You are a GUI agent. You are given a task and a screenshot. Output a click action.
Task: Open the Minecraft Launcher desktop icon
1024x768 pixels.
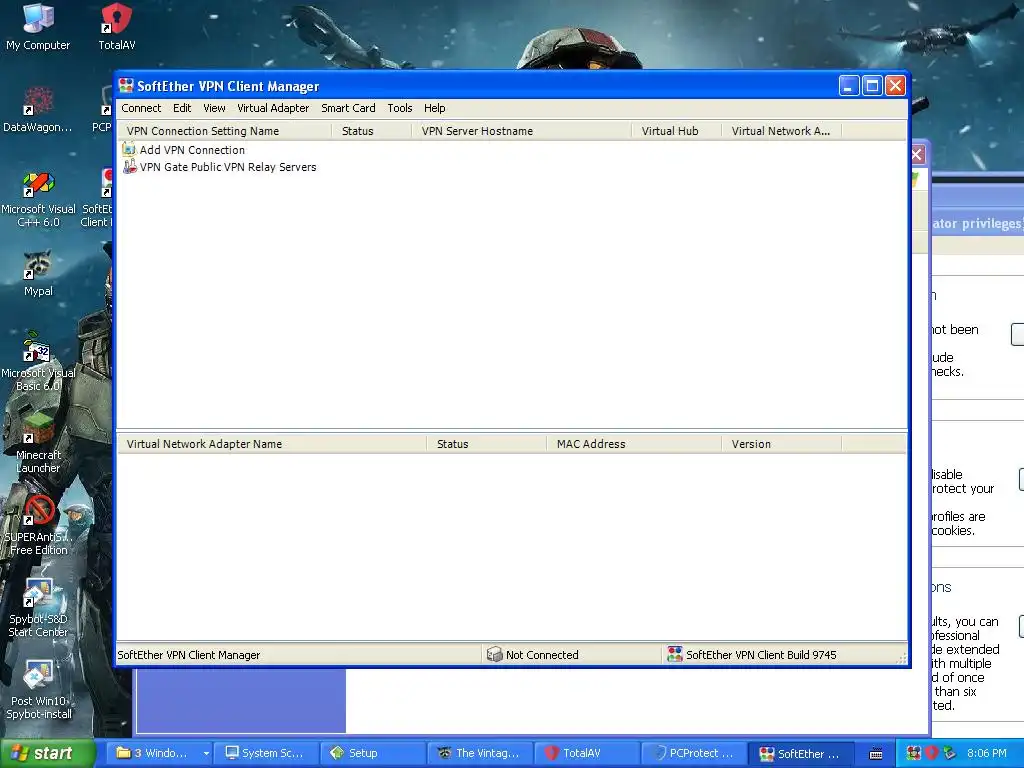pos(38,444)
